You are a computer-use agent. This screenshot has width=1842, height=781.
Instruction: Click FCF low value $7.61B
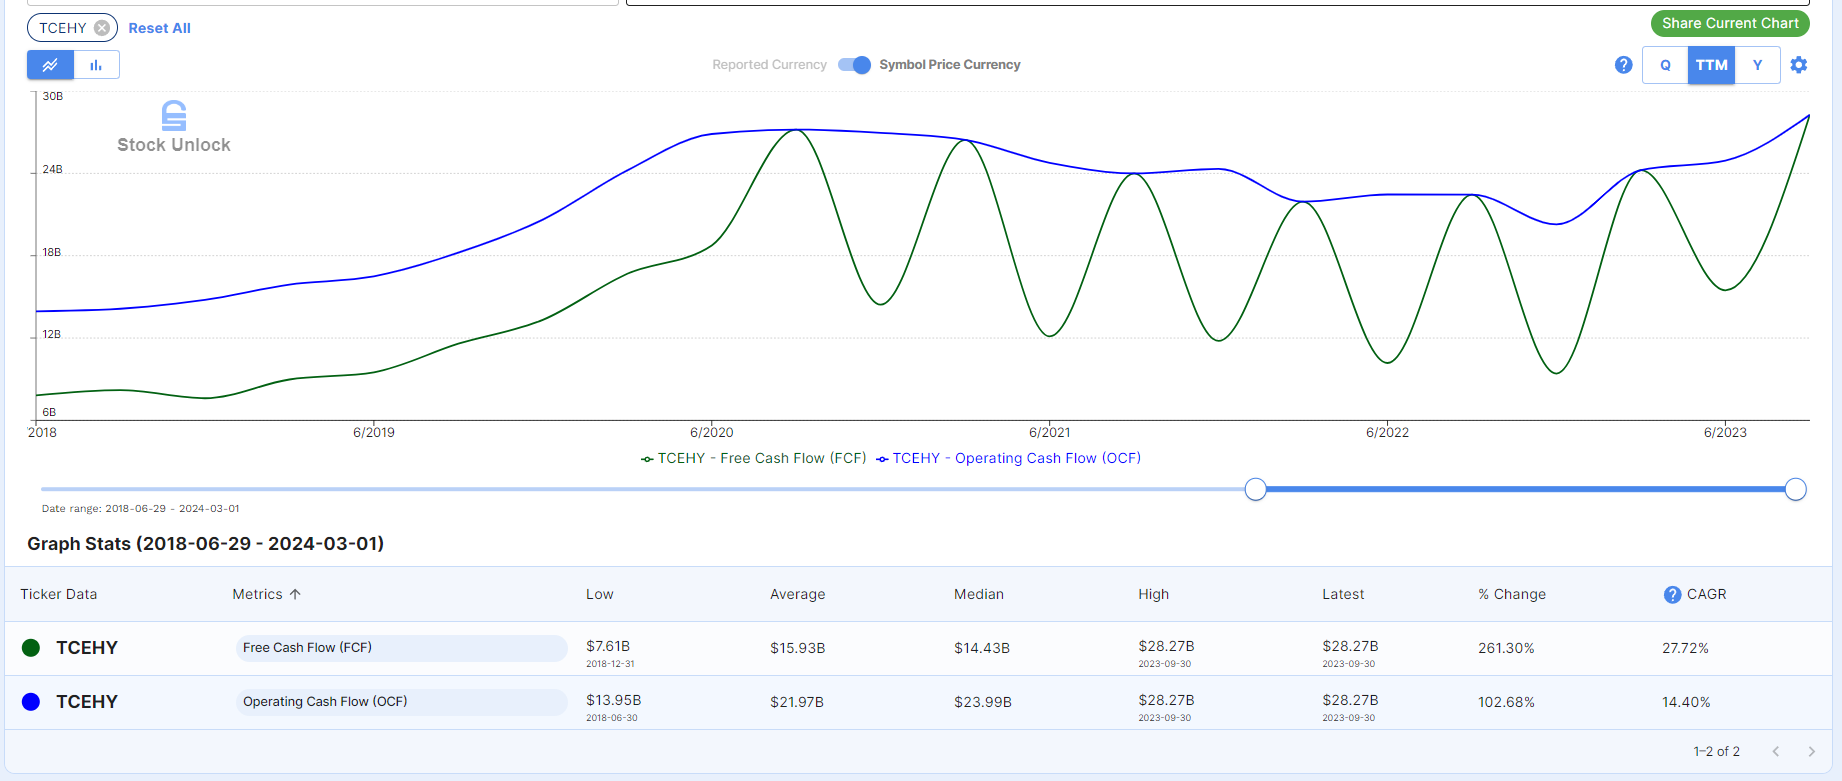pyautogui.click(x=608, y=646)
